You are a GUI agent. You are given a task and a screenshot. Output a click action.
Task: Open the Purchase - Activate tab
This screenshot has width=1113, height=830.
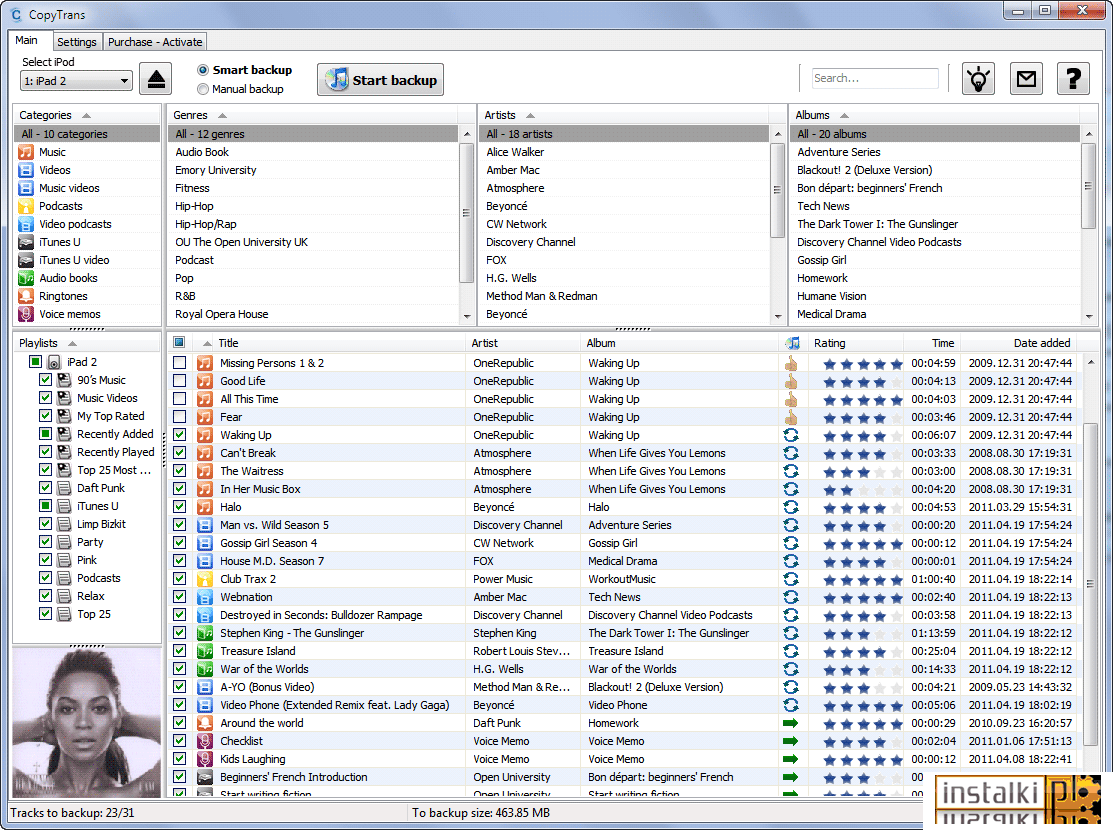(155, 42)
